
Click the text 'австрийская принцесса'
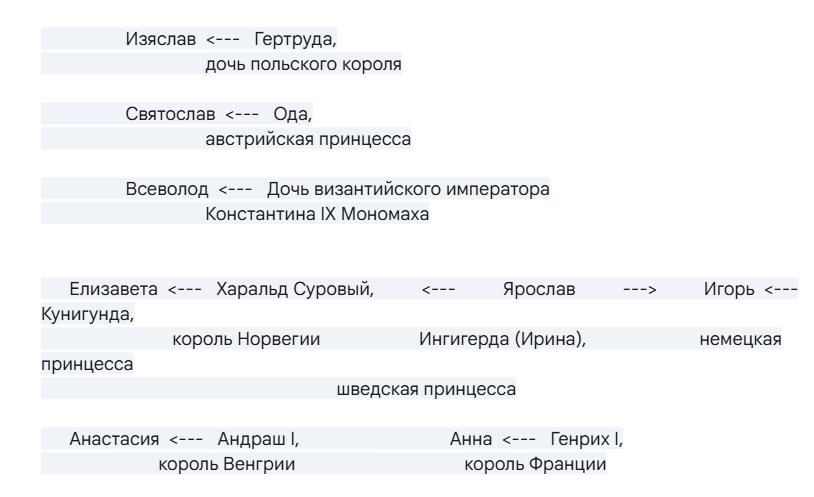(x=308, y=139)
